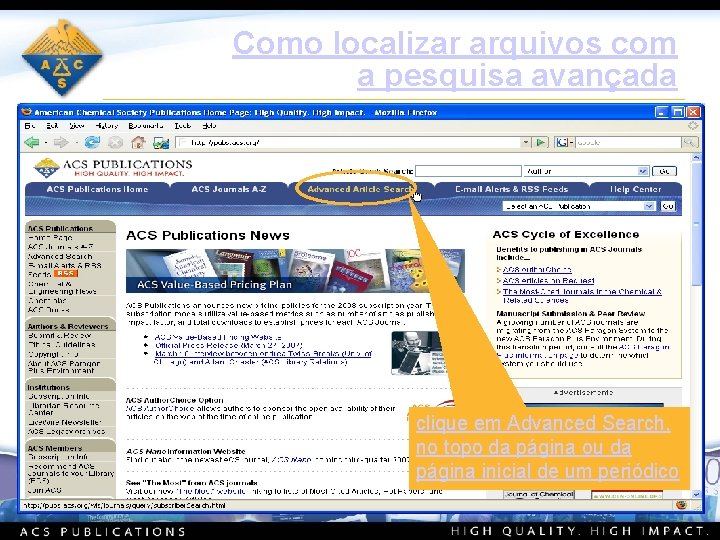Click the page vertical scrollbar thumb
720x540 pixels.
[x=697, y=225]
